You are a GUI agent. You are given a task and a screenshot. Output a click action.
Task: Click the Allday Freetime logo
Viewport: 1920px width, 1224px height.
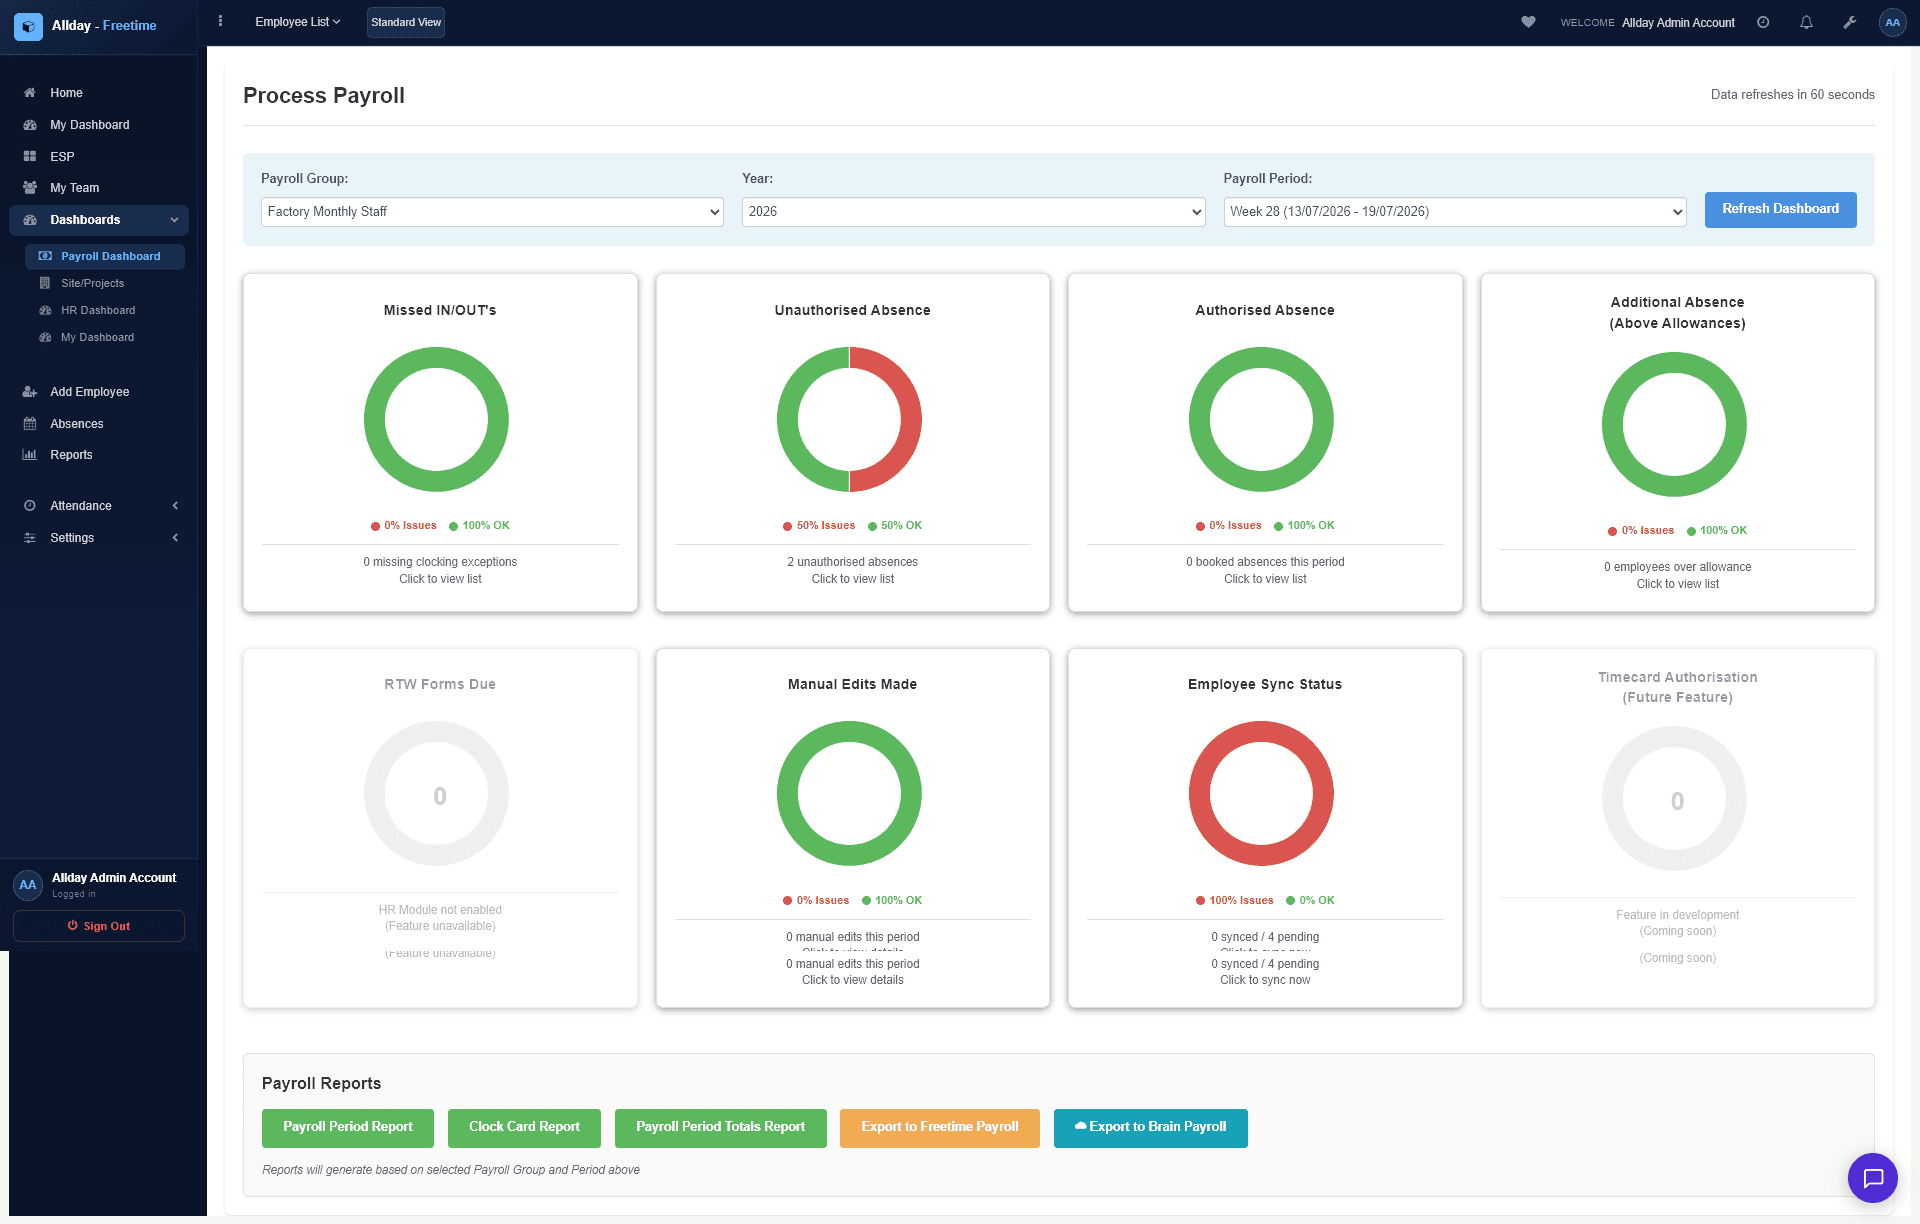pos(86,26)
